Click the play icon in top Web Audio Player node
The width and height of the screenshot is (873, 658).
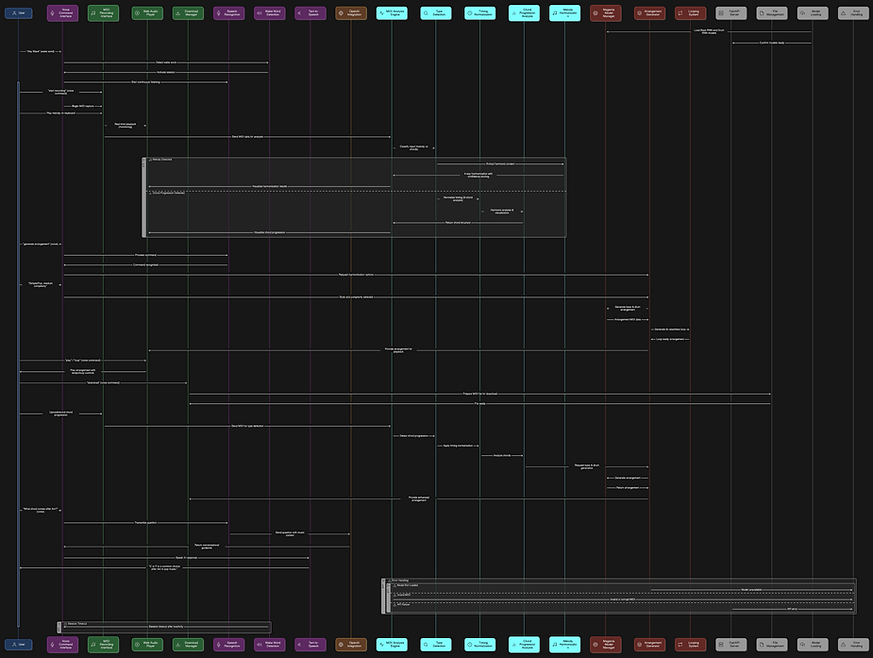pyautogui.click(x=137, y=13)
